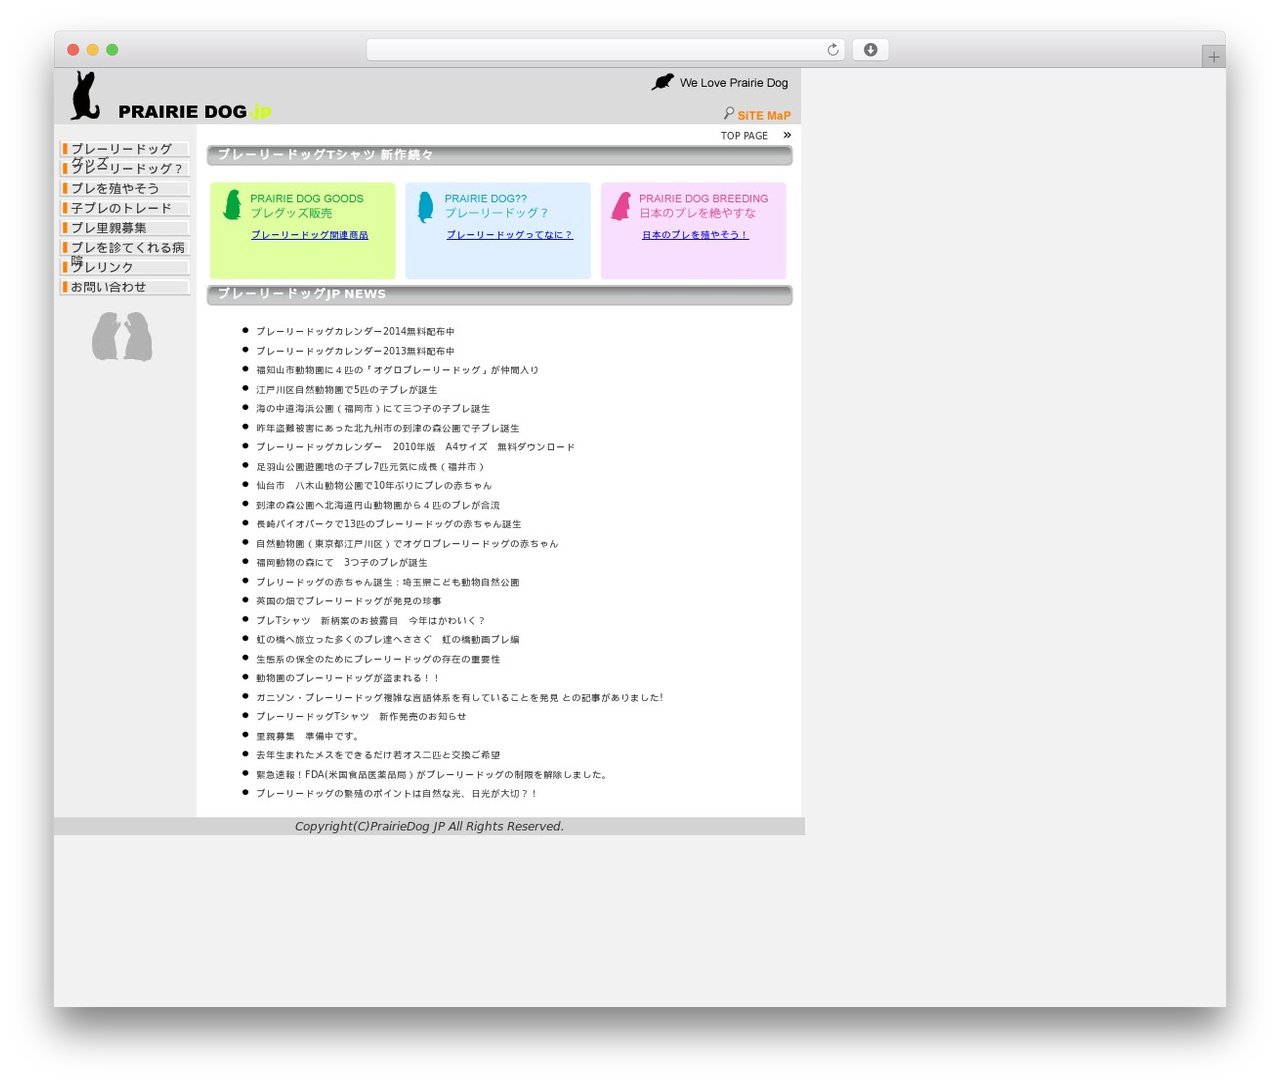Image resolution: width=1280 pixels, height=1084 pixels.
Task: Click the pink prairie dog breeding icon
Action: [621, 206]
